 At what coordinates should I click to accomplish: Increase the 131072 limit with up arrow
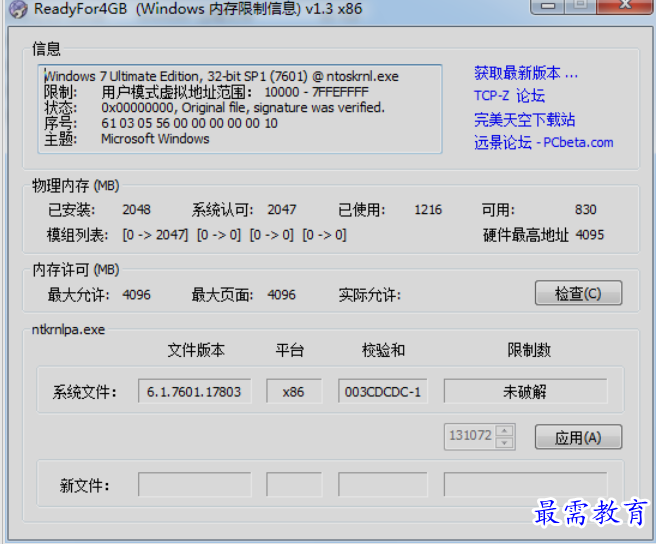click(505, 431)
